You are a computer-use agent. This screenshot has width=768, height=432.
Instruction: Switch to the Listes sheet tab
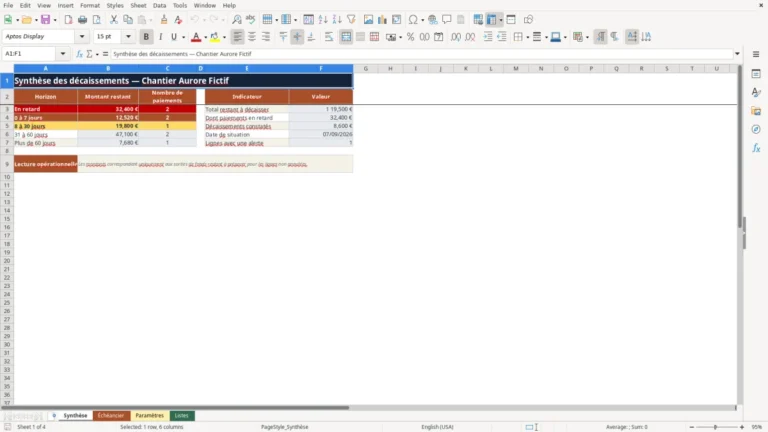pos(182,415)
